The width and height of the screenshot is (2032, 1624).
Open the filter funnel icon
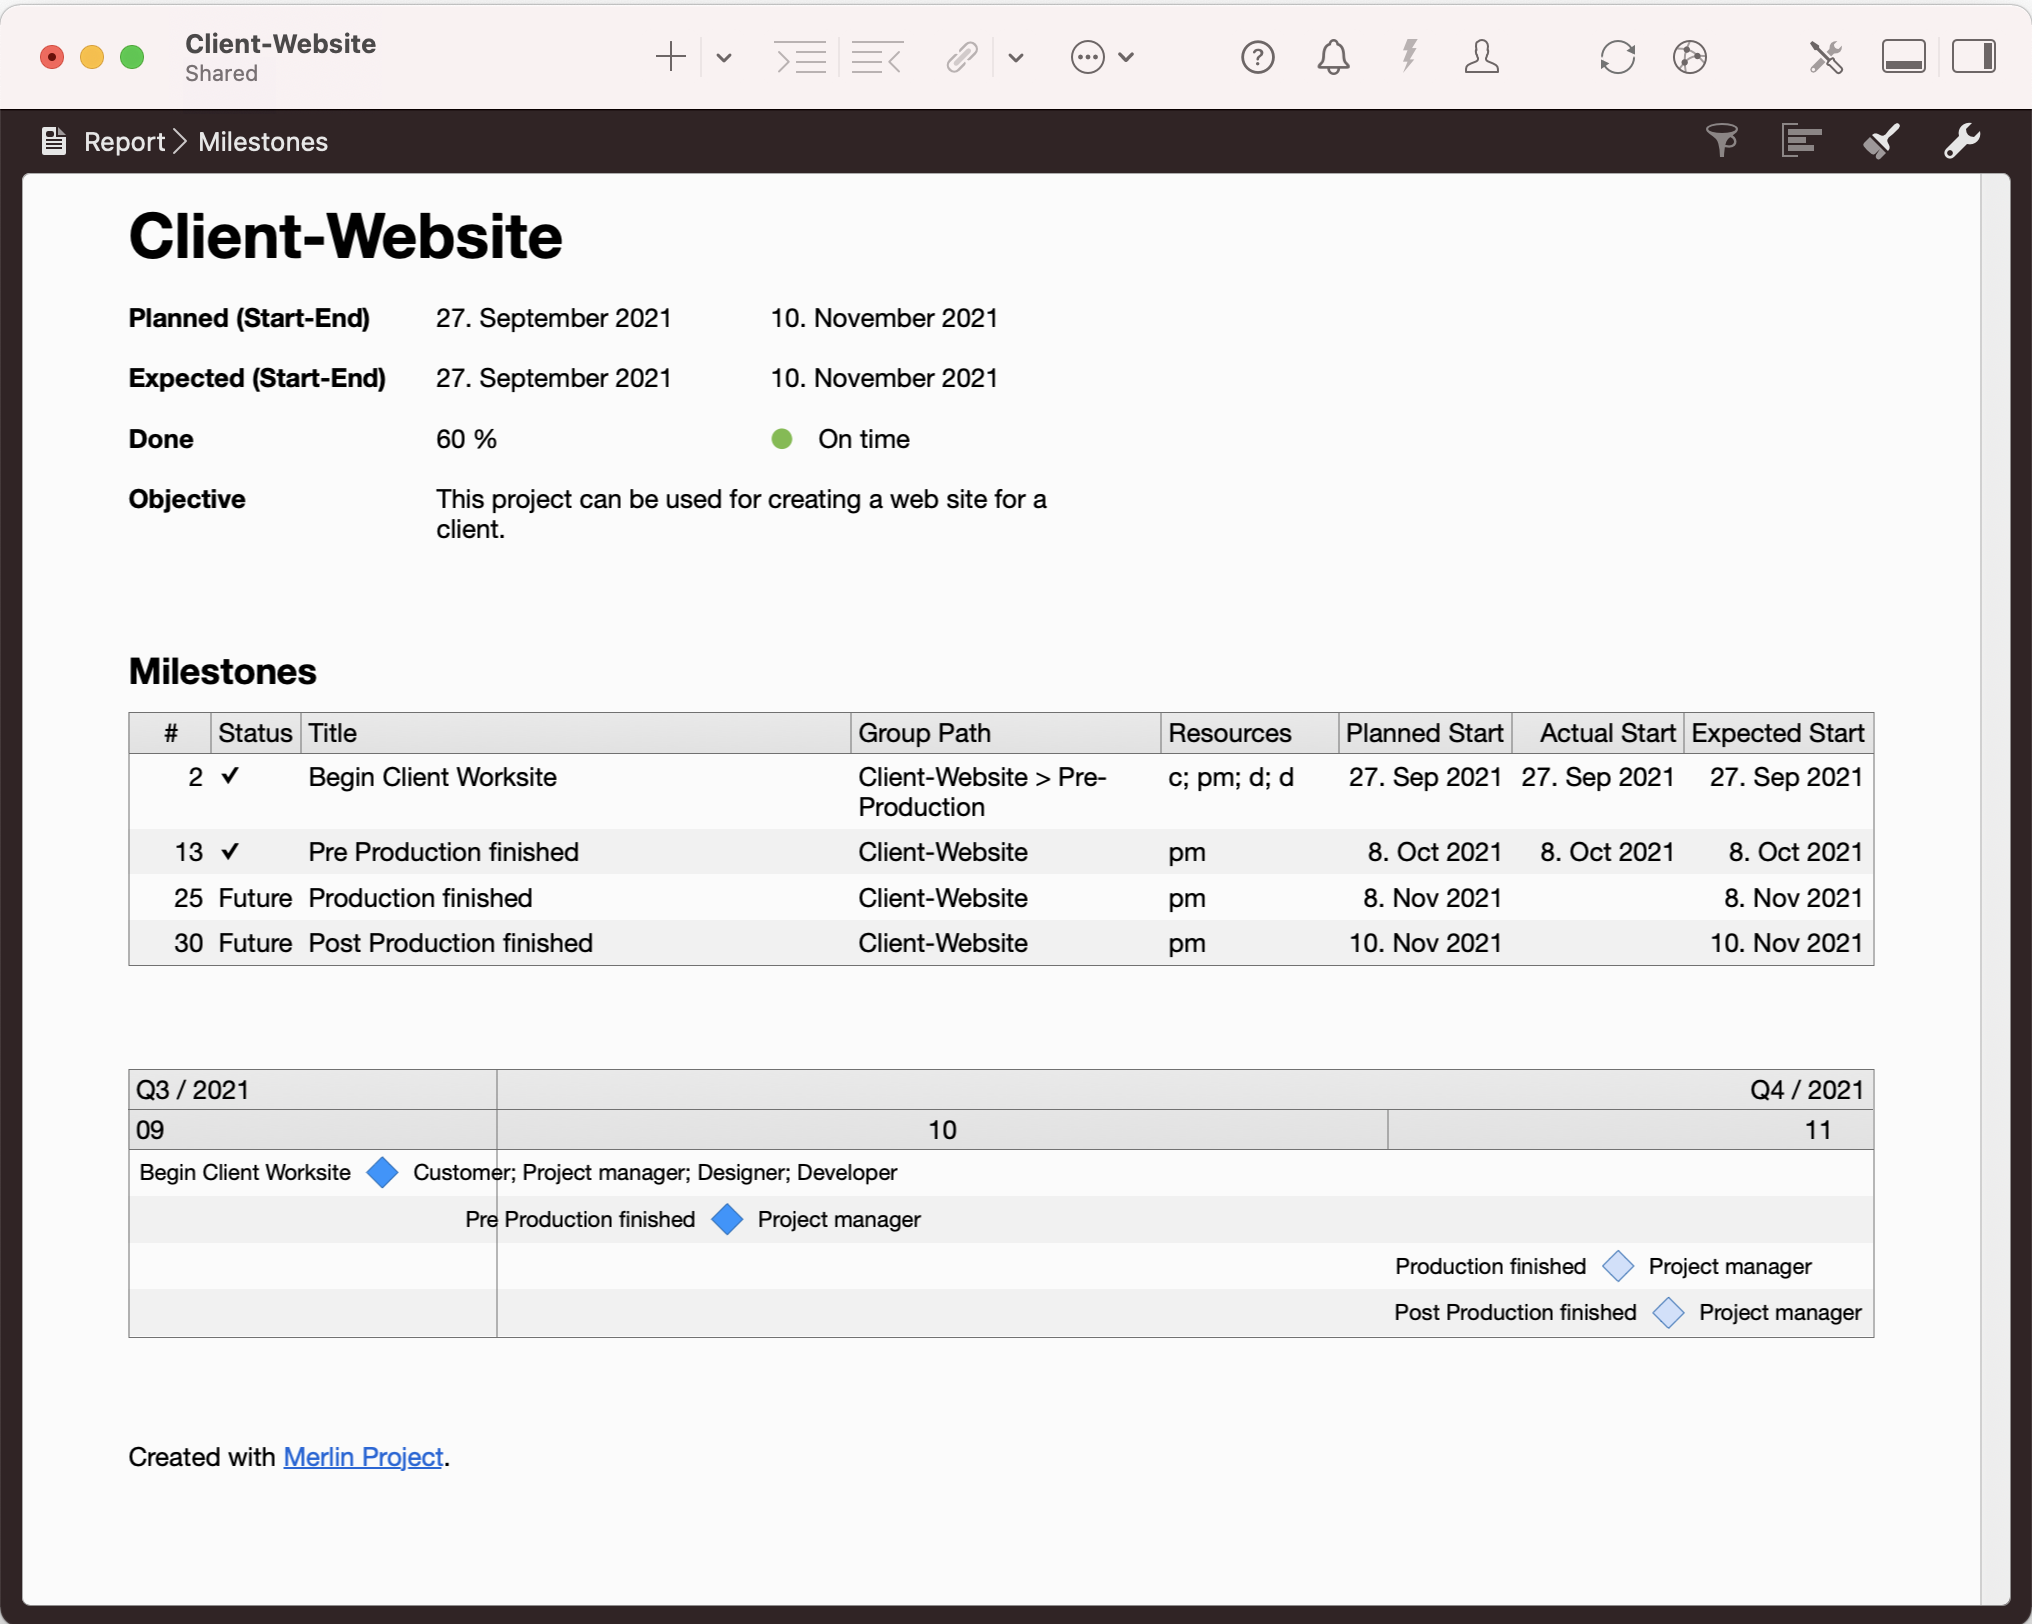click(x=1721, y=141)
